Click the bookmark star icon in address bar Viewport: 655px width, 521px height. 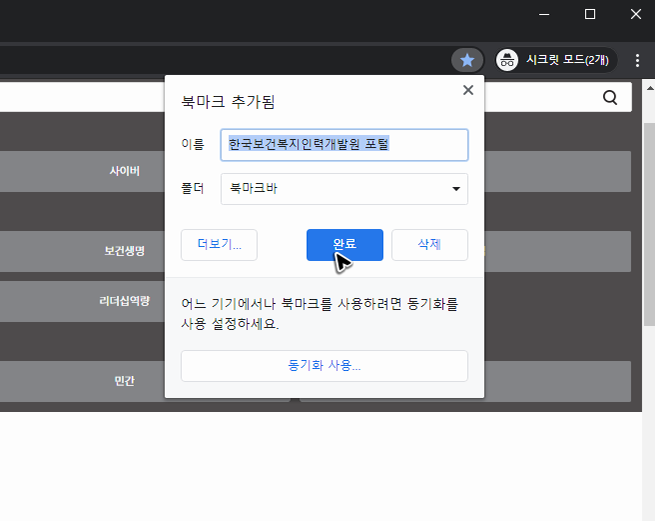pos(467,61)
